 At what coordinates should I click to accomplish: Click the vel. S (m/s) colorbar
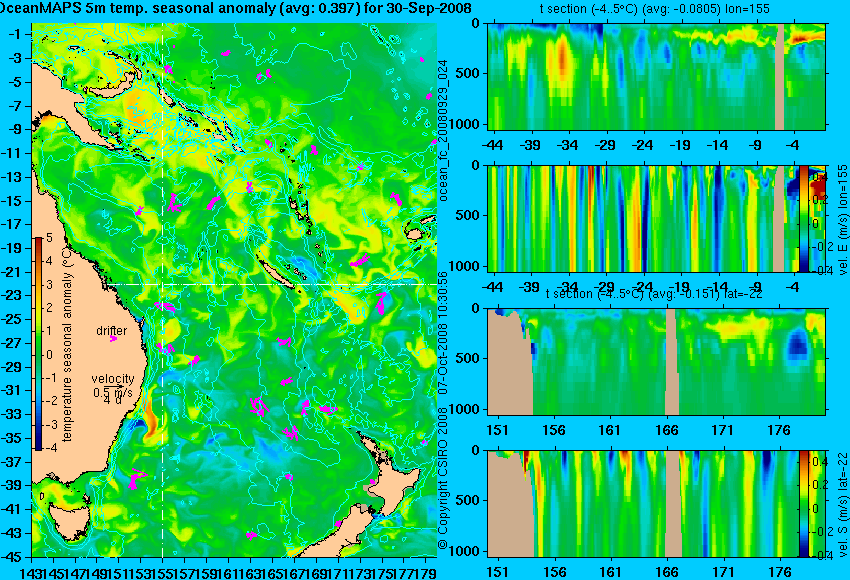point(803,504)
